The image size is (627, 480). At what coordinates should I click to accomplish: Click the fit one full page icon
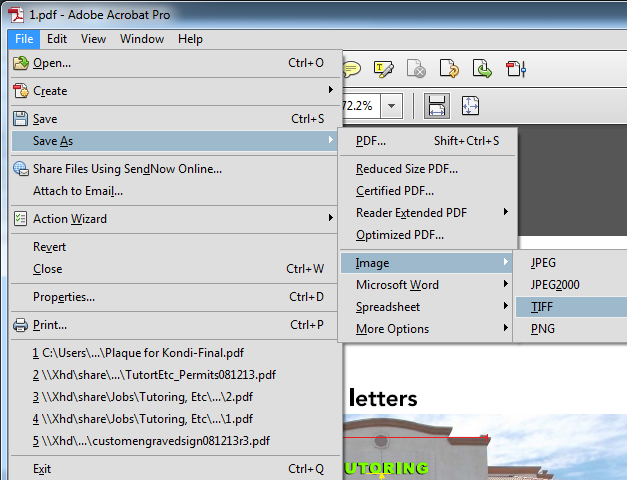pyautogui.click(x=470, y=106)
